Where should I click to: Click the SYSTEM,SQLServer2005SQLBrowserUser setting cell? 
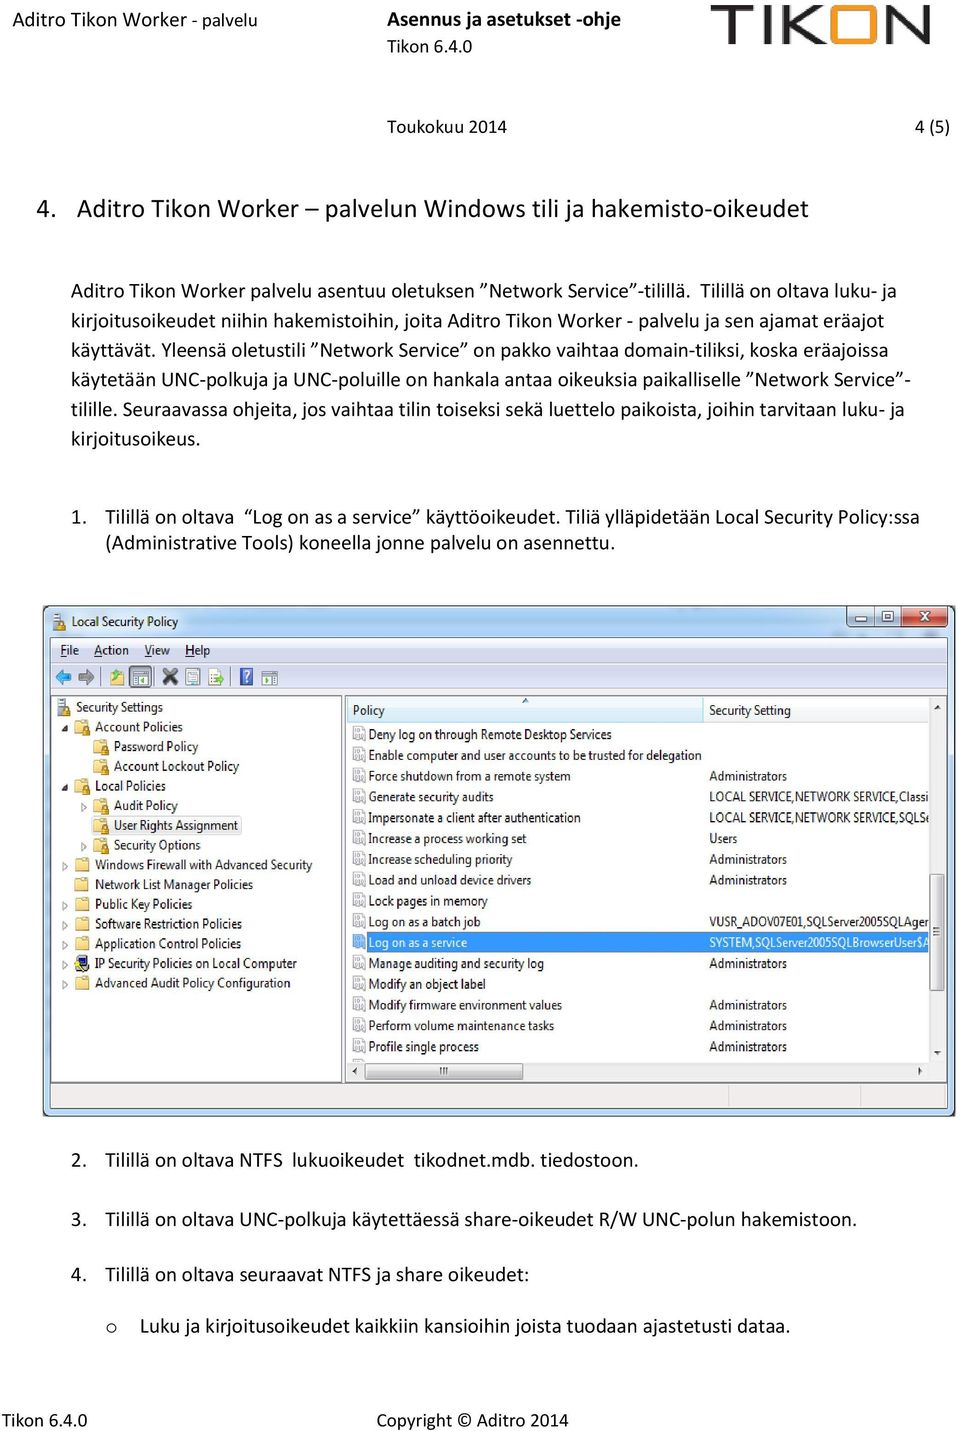click(x=818, y=943)
